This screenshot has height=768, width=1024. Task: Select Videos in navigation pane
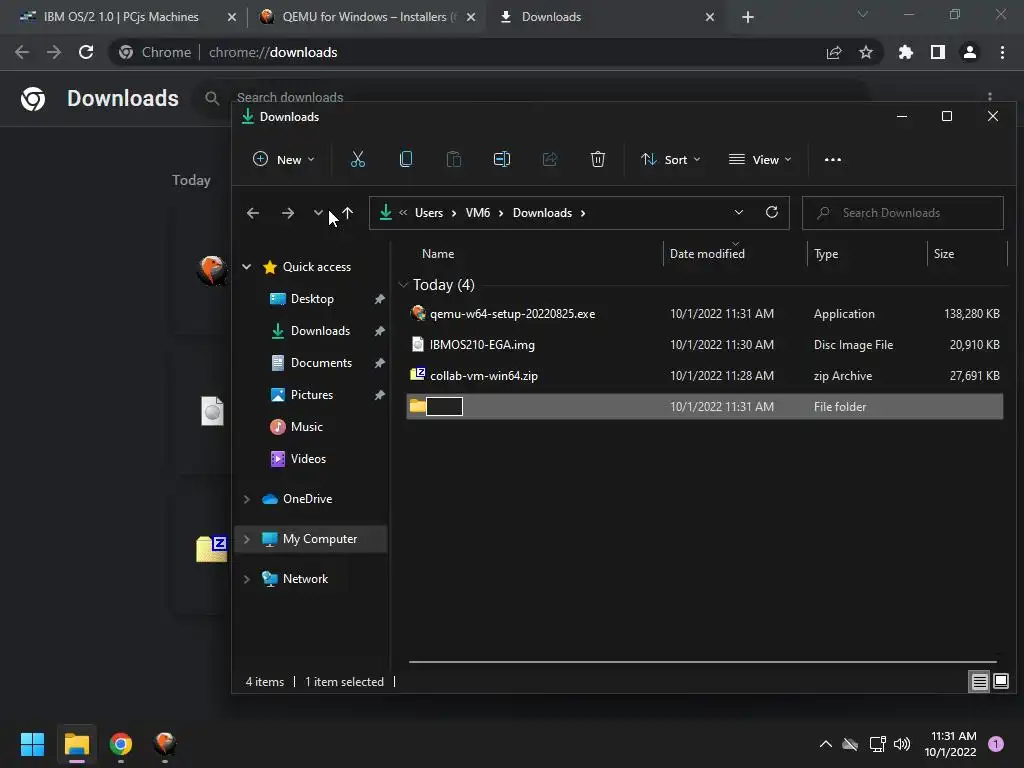click(x=308, y=458)
